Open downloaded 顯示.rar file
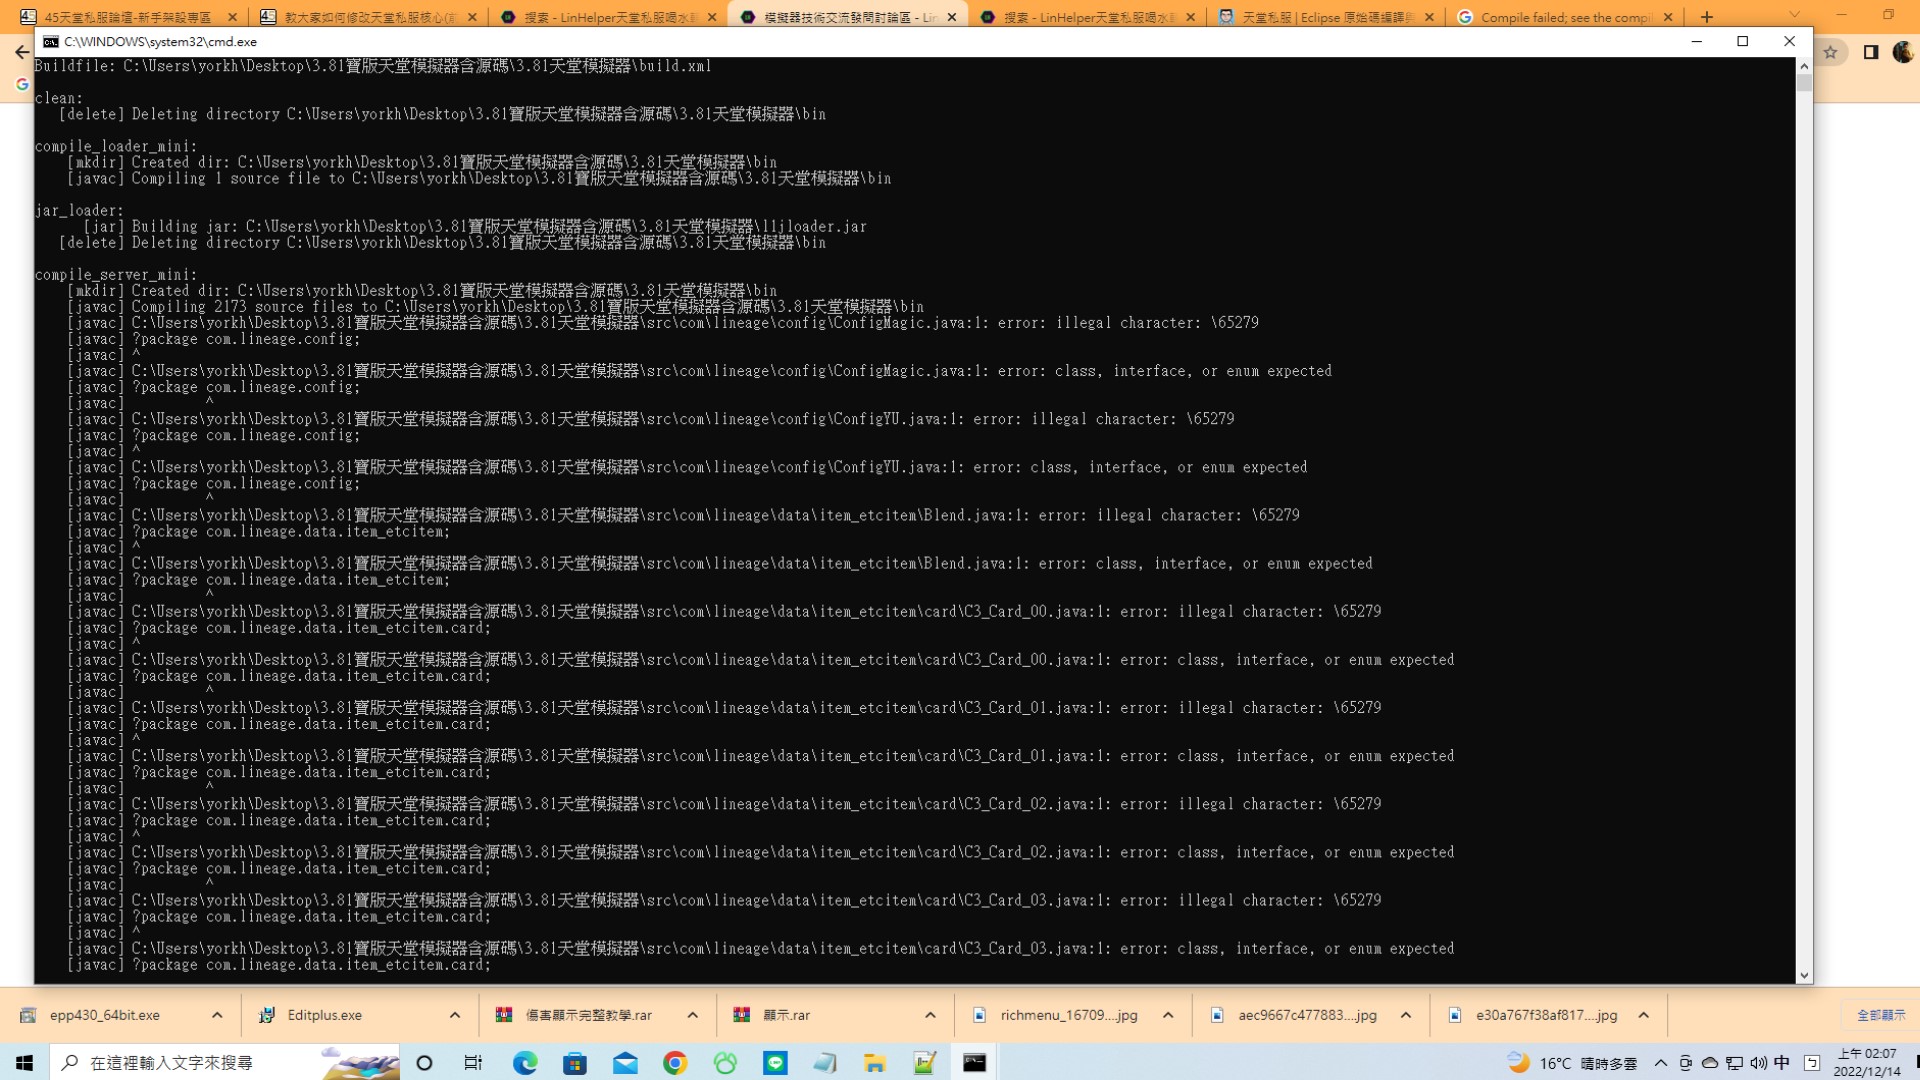The image size is (1920, 1080). (x=786, y=1015)
